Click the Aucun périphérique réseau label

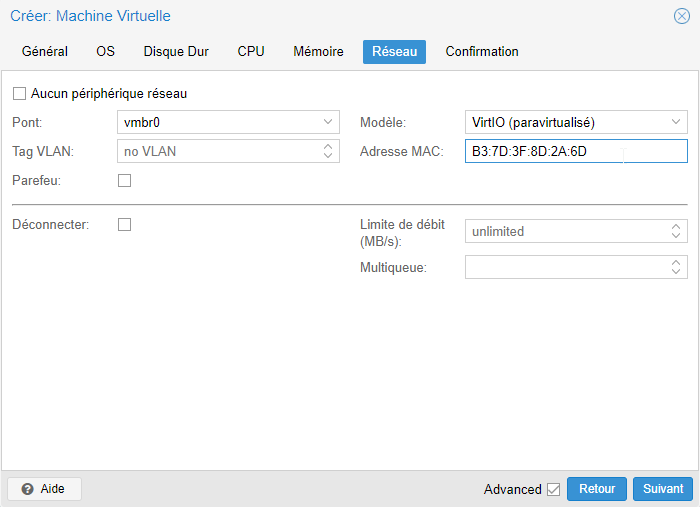pos(108,94)
